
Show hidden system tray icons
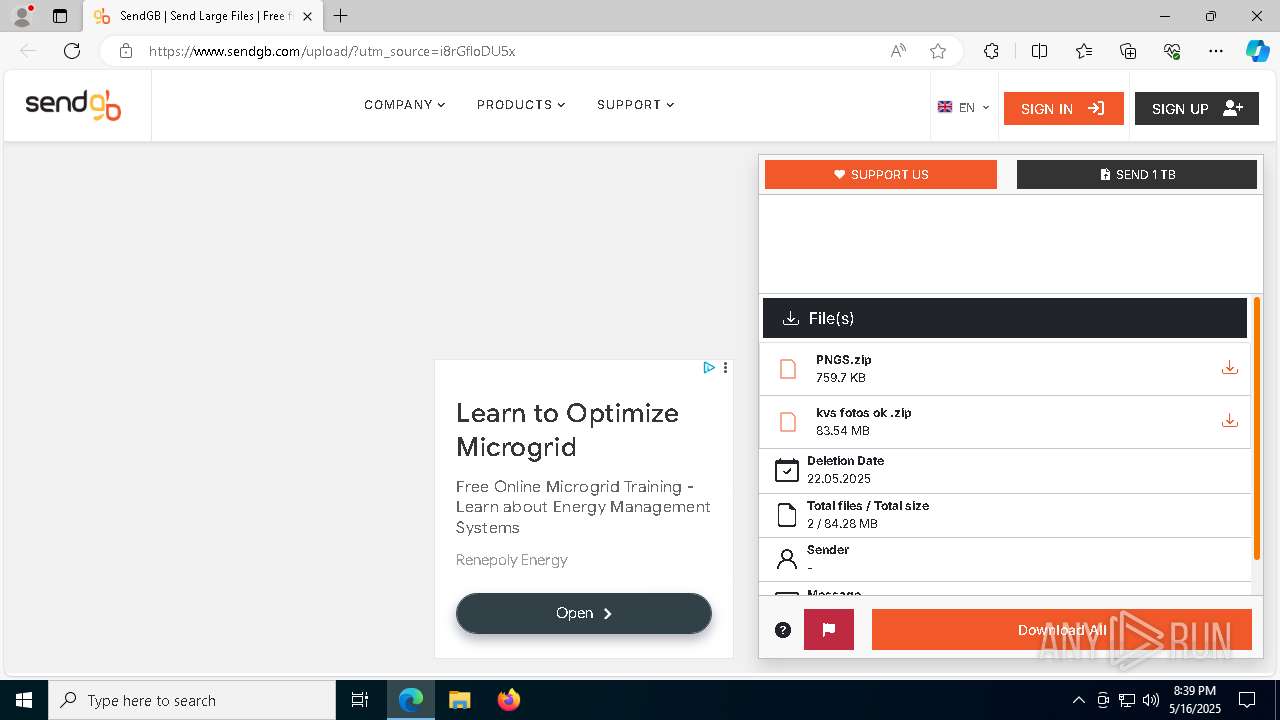click(x=1078, y=700)
